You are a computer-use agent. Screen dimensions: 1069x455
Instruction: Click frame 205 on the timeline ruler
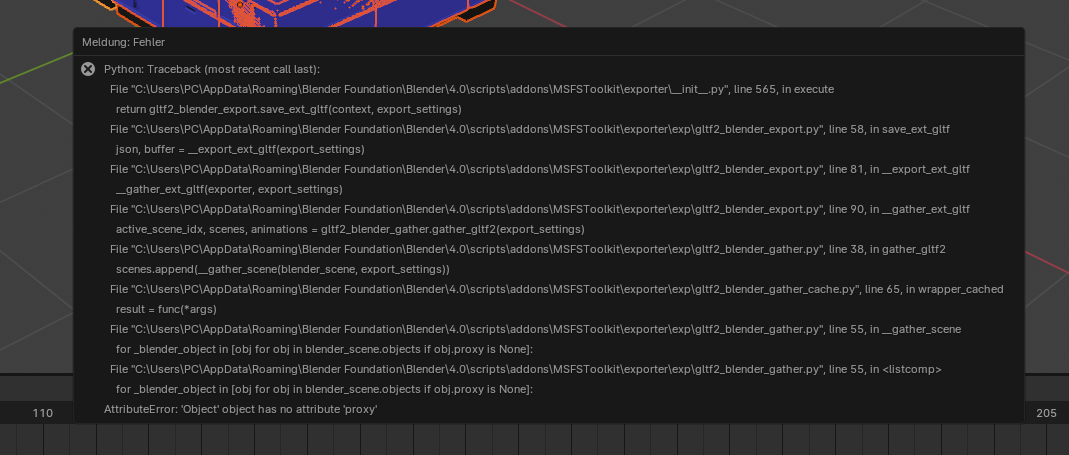[x=1047, y=413]
